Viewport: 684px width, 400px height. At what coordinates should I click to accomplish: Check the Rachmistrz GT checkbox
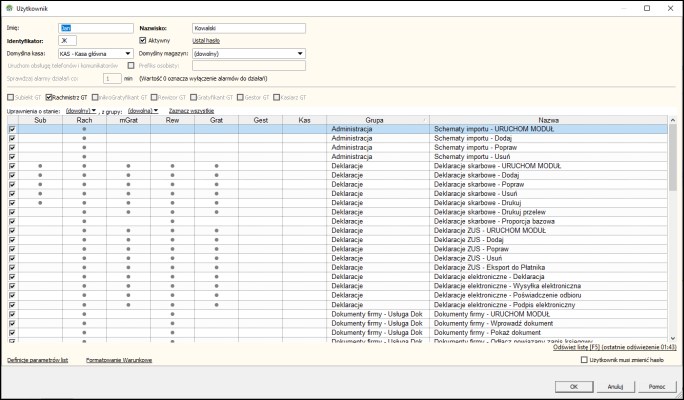point(50,96)
